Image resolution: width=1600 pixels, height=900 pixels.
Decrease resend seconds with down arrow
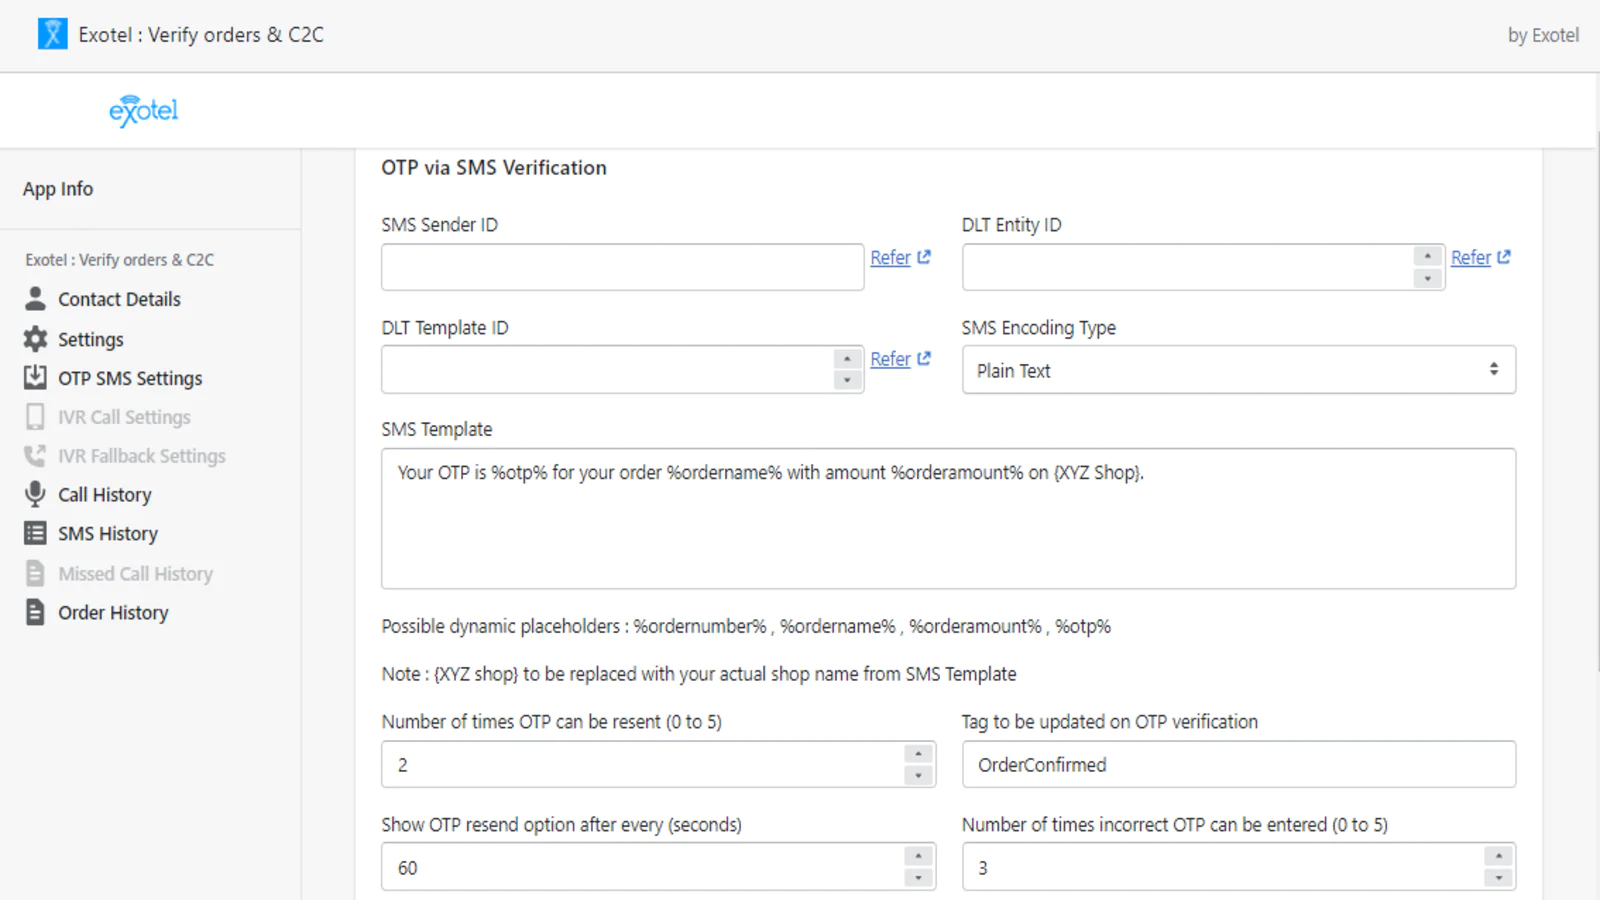pos(918,878)
